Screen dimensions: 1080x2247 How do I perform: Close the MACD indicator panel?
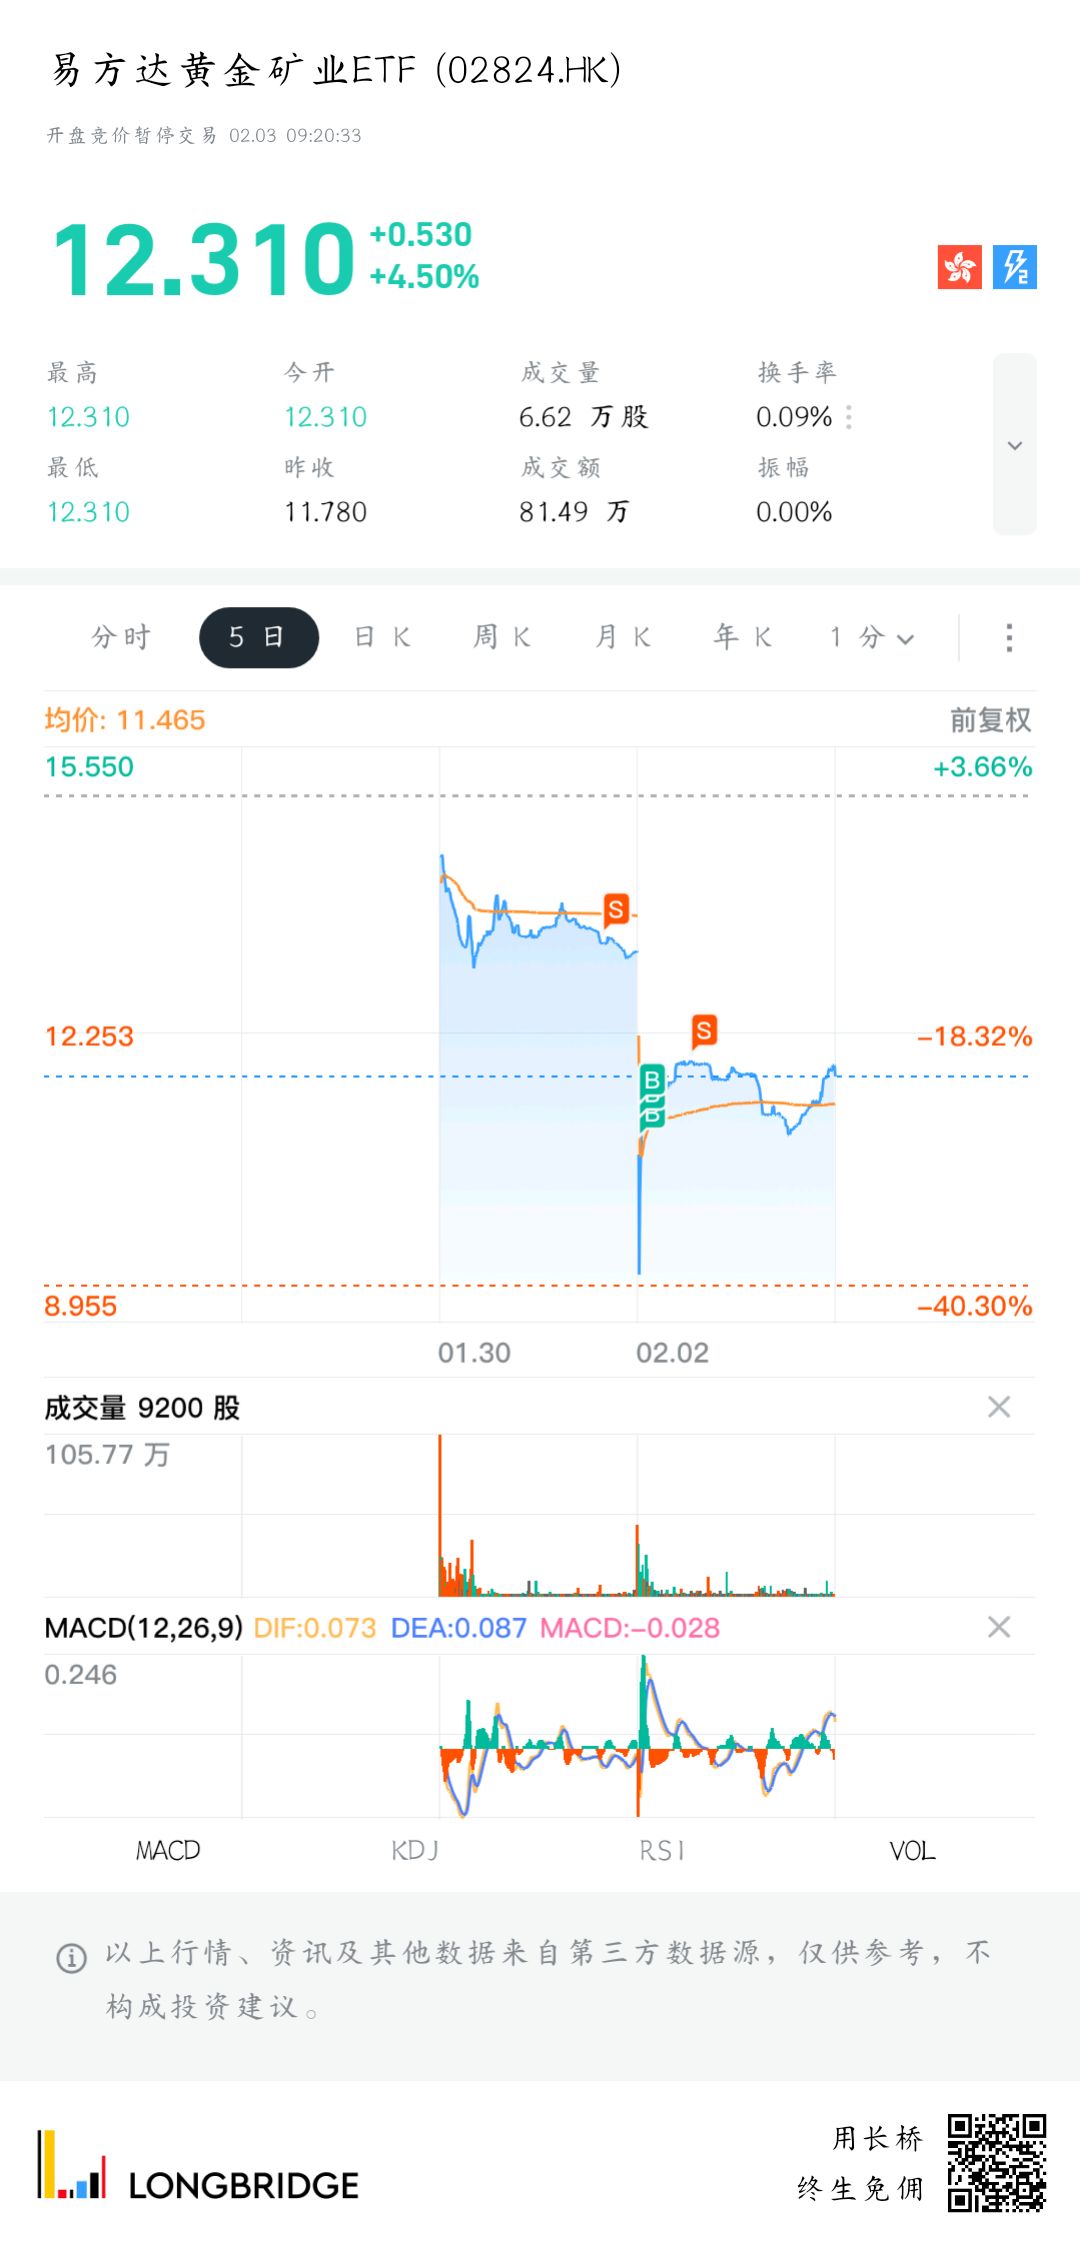pos(998,1627)
